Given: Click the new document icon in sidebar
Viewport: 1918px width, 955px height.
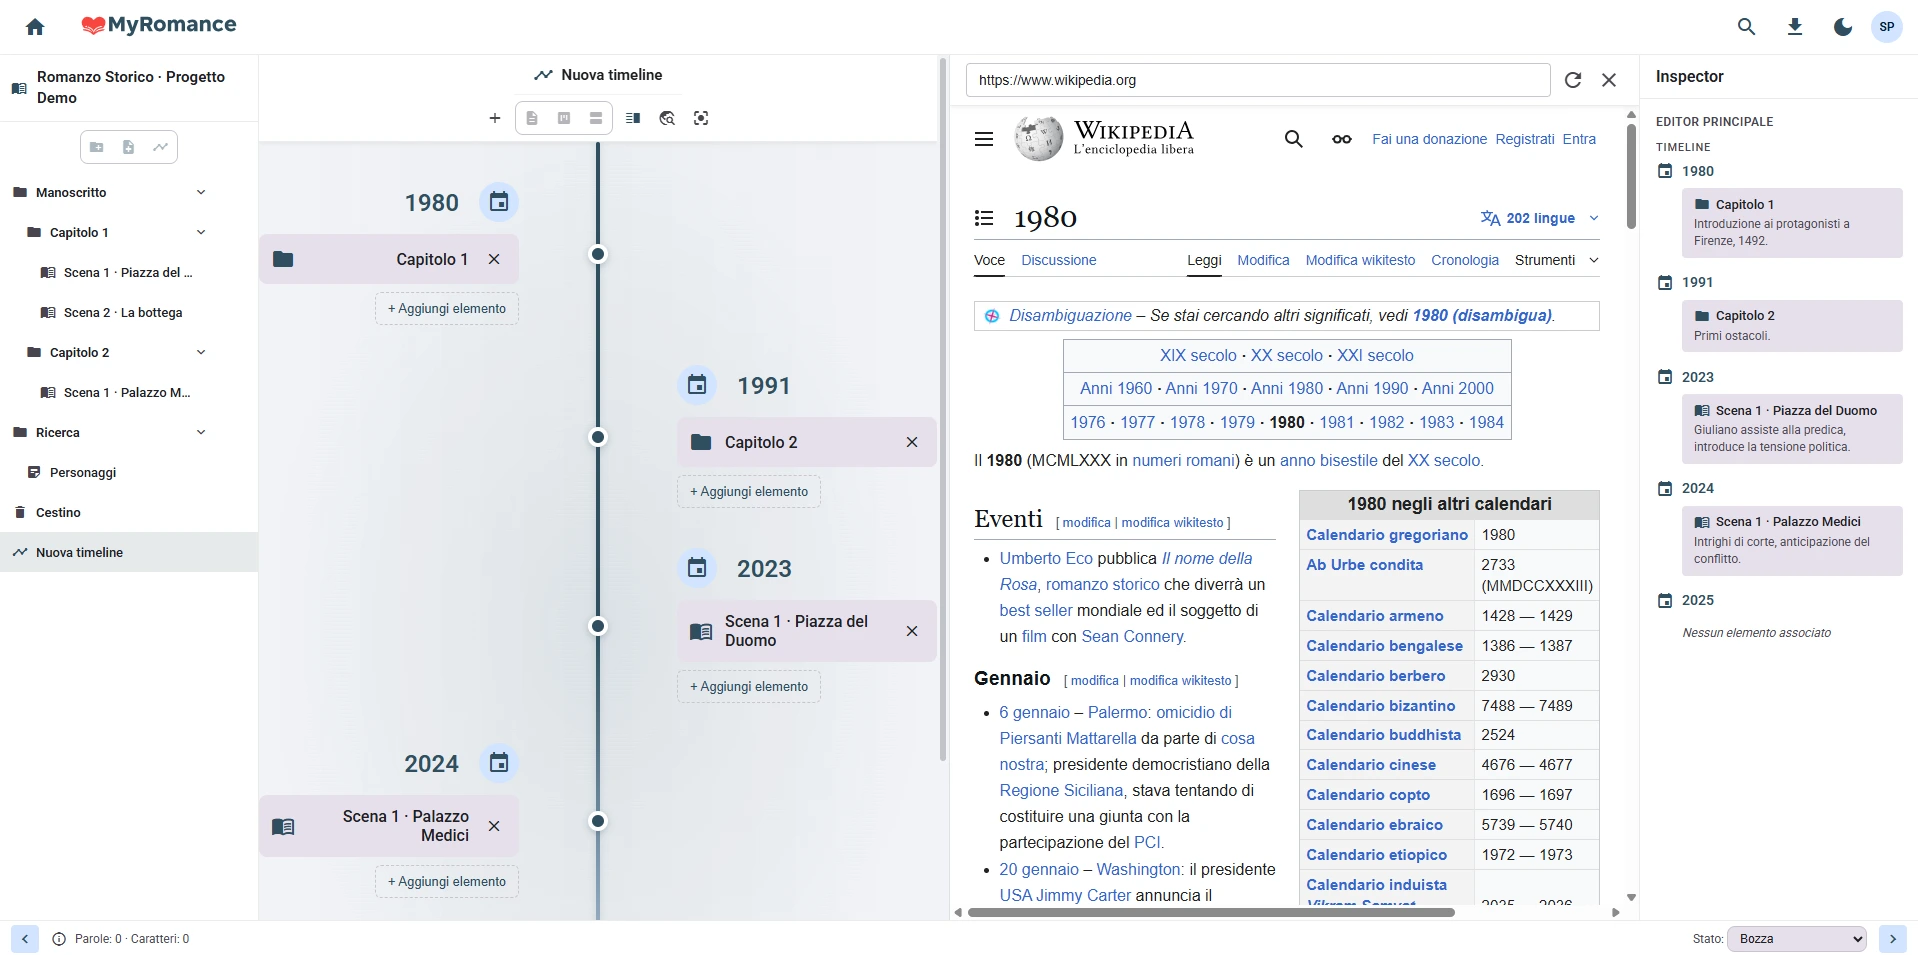Looking at the screenshot, I should [128, 147].
